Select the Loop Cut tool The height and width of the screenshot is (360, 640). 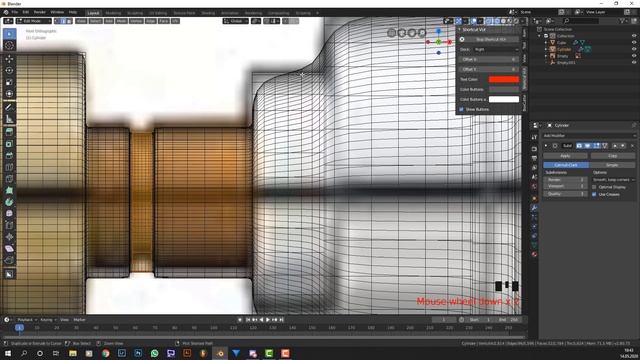pos(9,167)
